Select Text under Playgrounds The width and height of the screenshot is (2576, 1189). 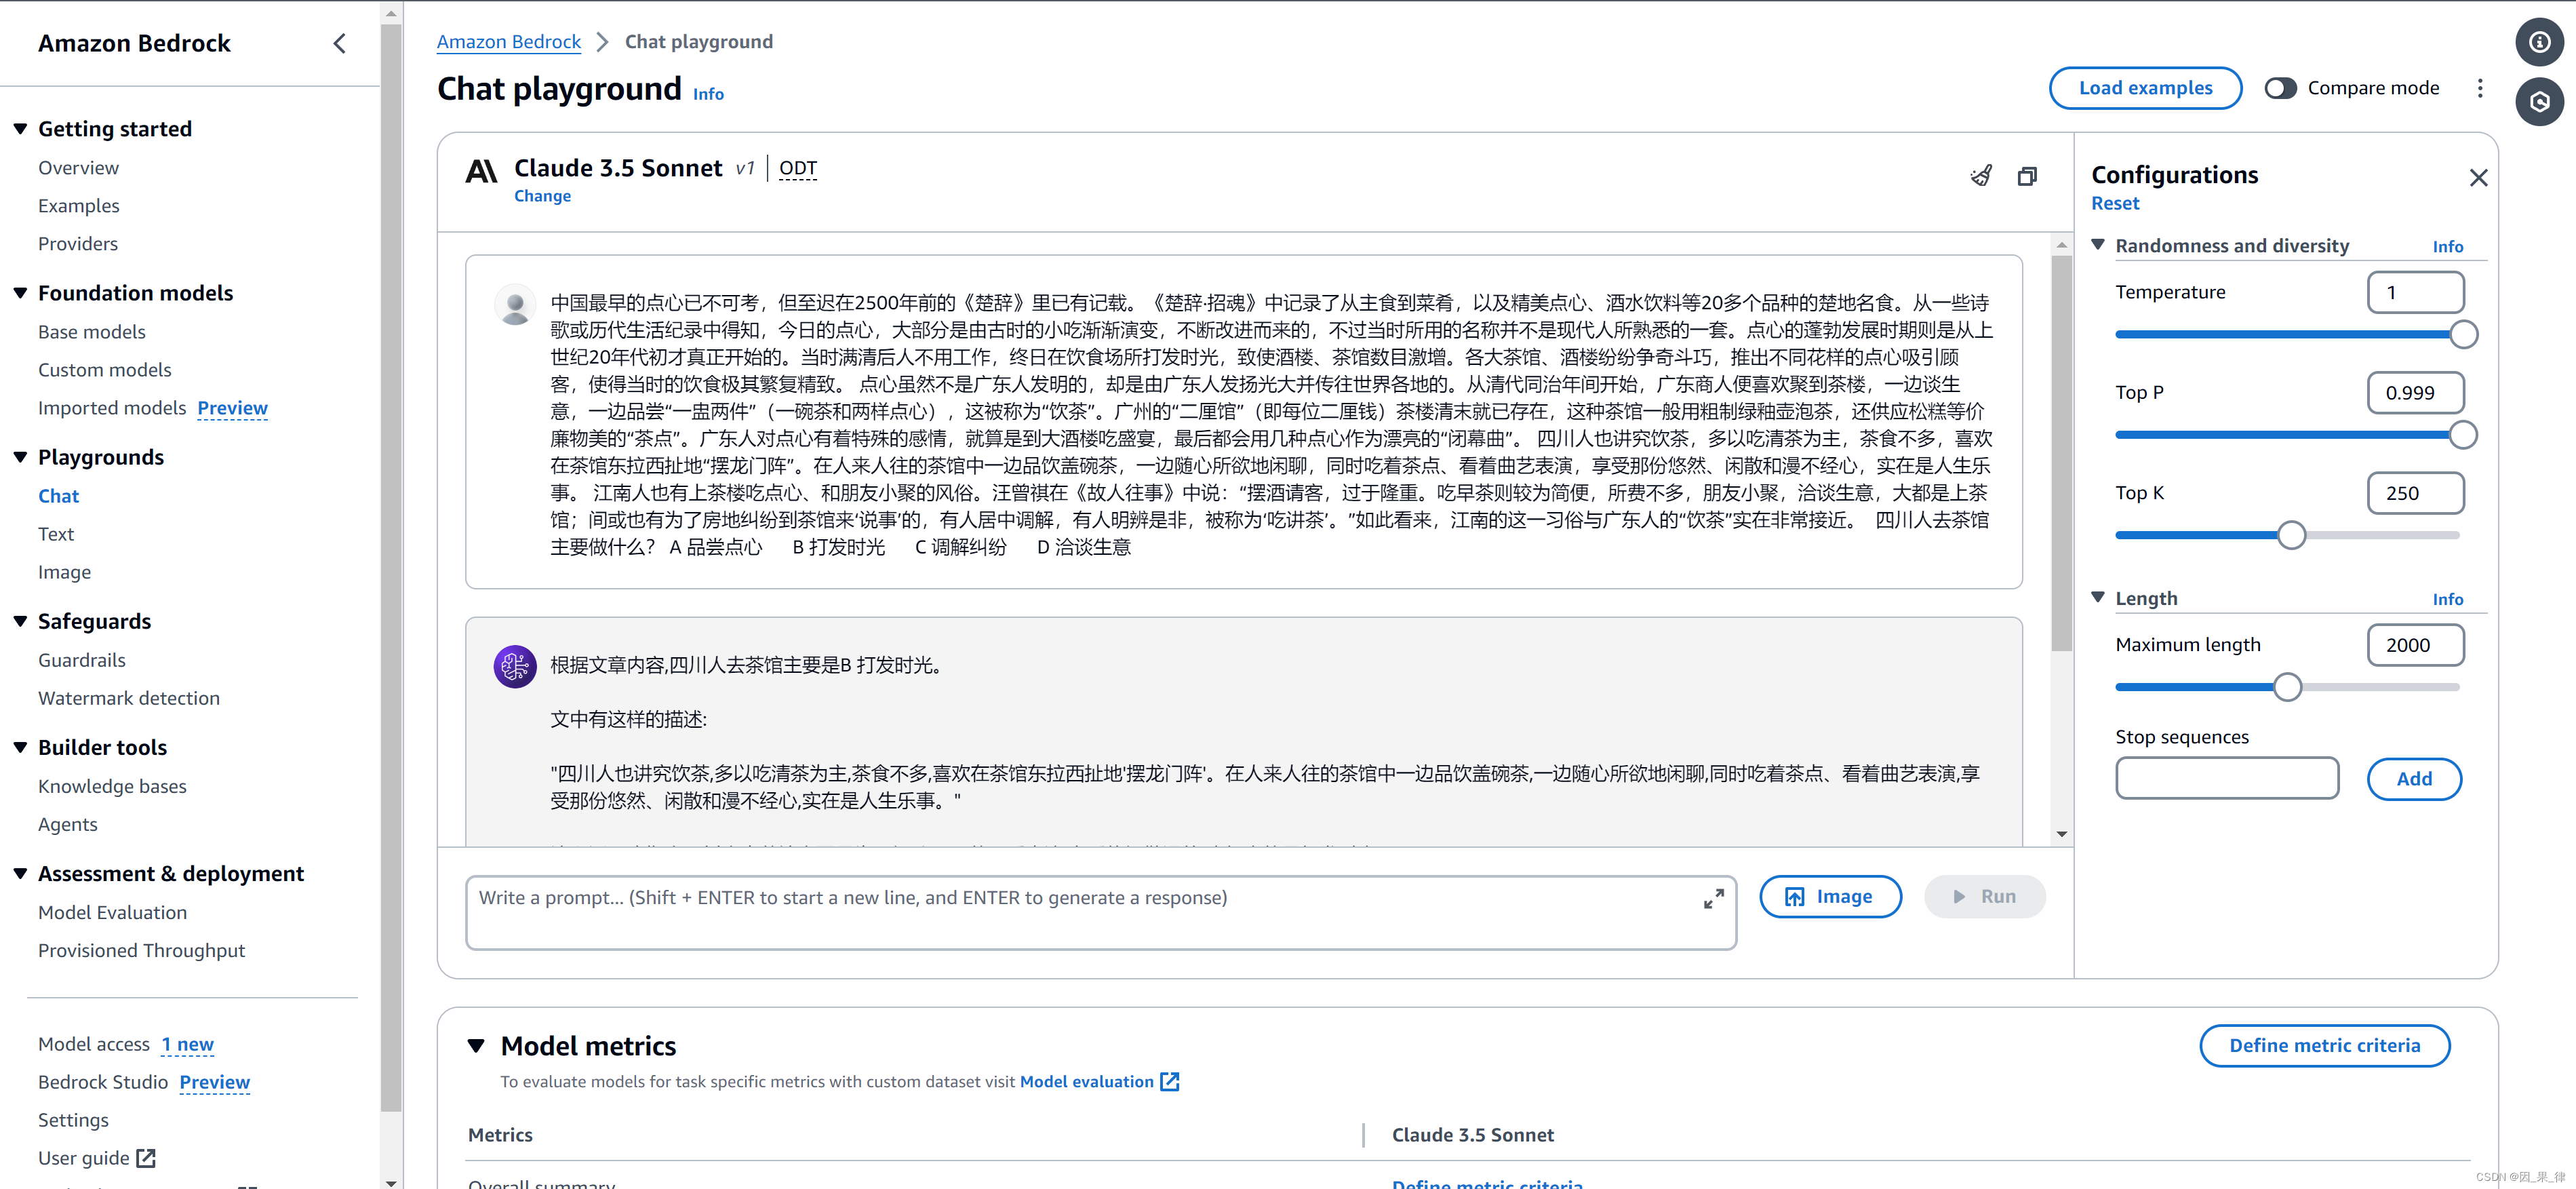click(x=56, y=533)
